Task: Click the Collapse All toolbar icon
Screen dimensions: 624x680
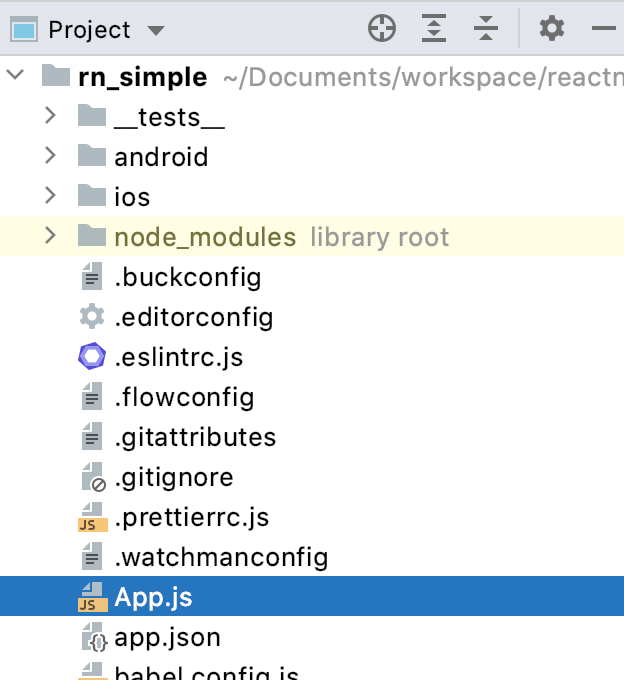Action: point(486,29)
